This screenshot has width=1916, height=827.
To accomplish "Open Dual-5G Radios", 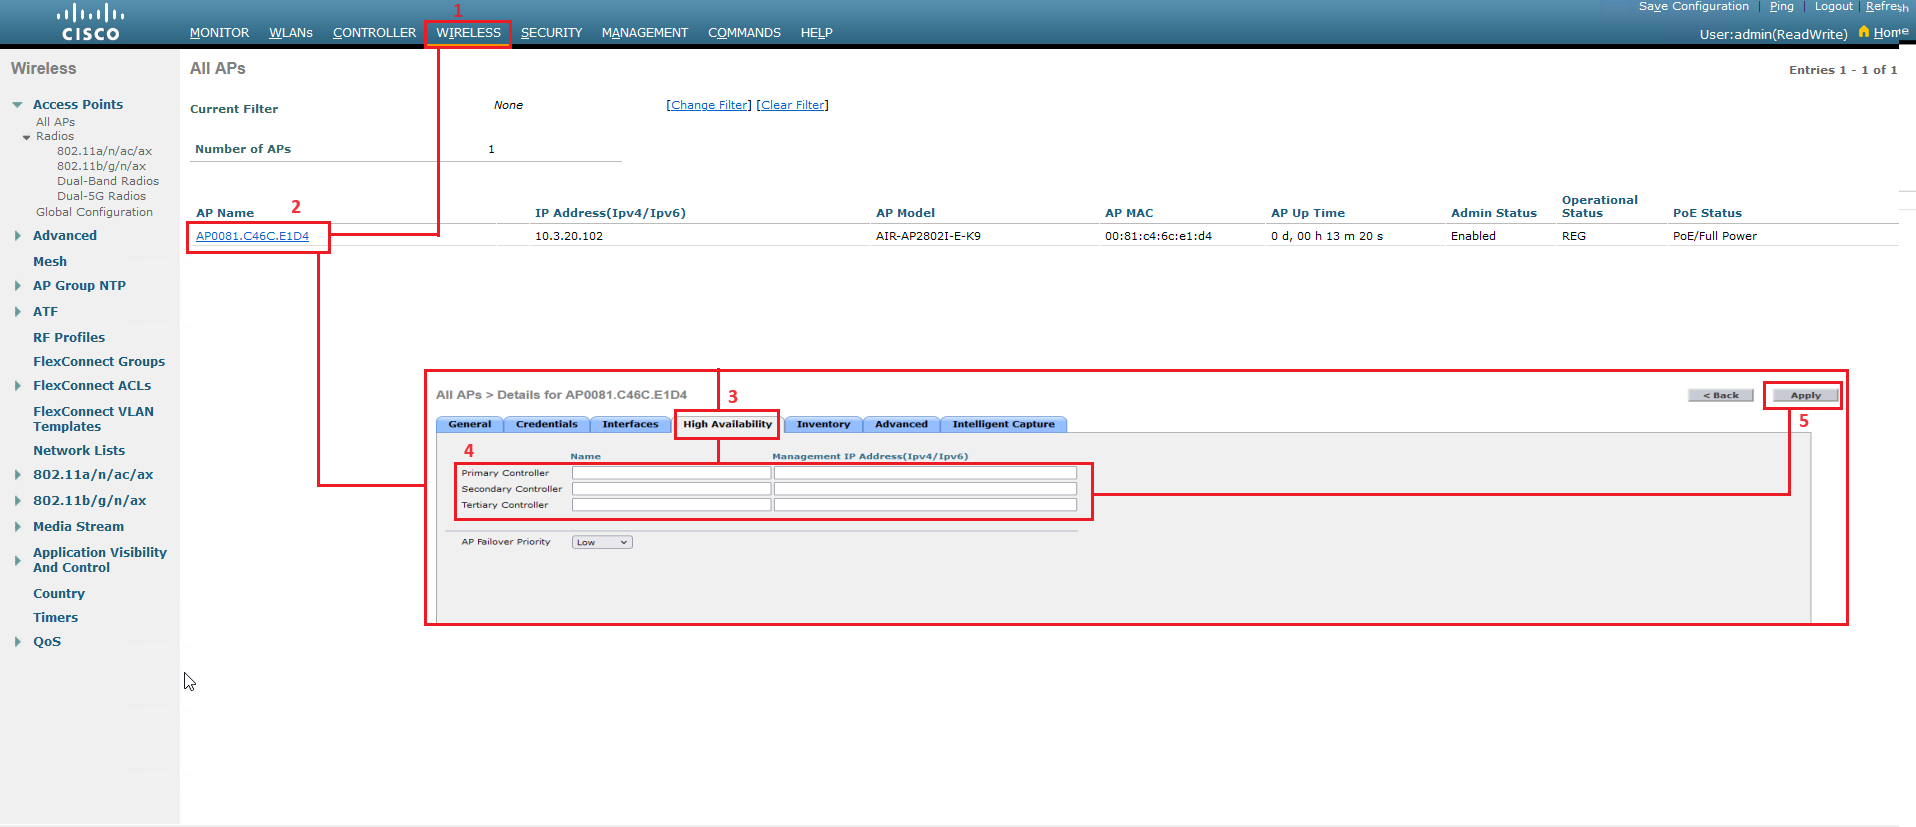I will [101, 196].
